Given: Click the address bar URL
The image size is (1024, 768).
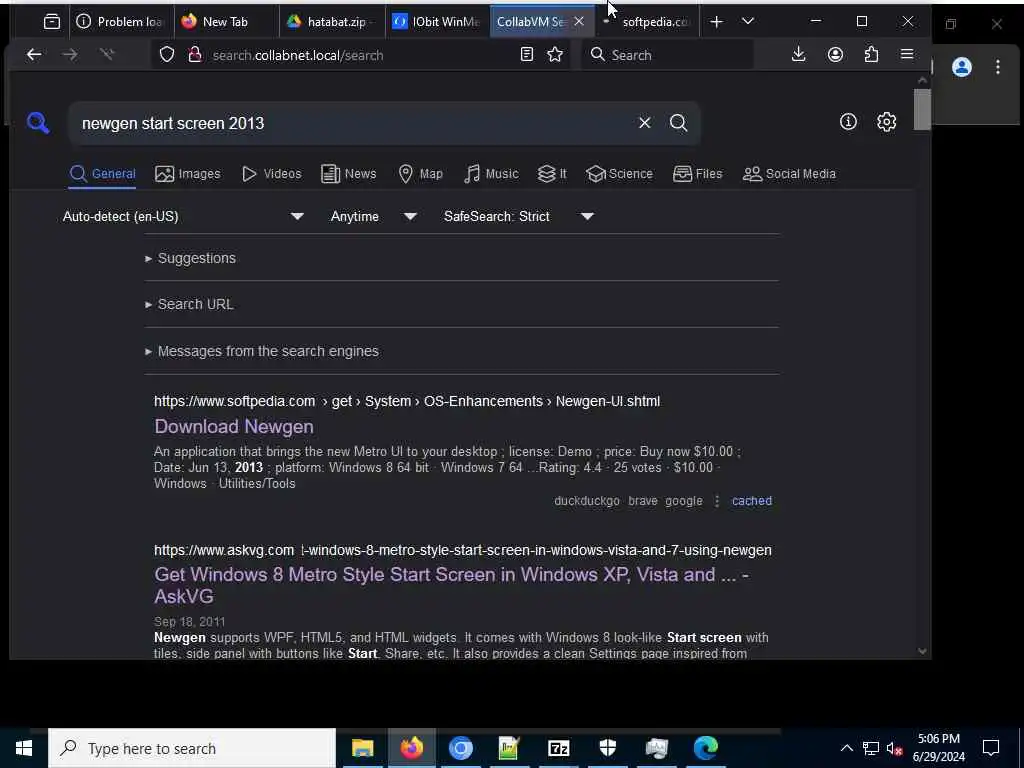Looking at the screenshot, I should (x=297, y=55).
